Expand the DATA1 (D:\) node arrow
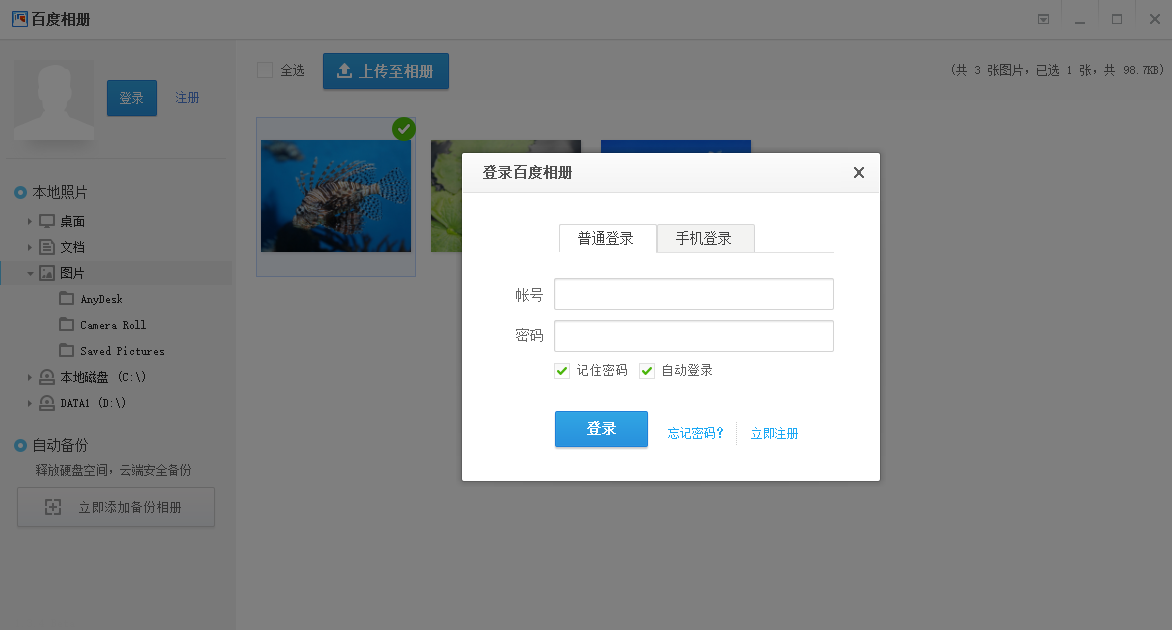 coord(29,403)
